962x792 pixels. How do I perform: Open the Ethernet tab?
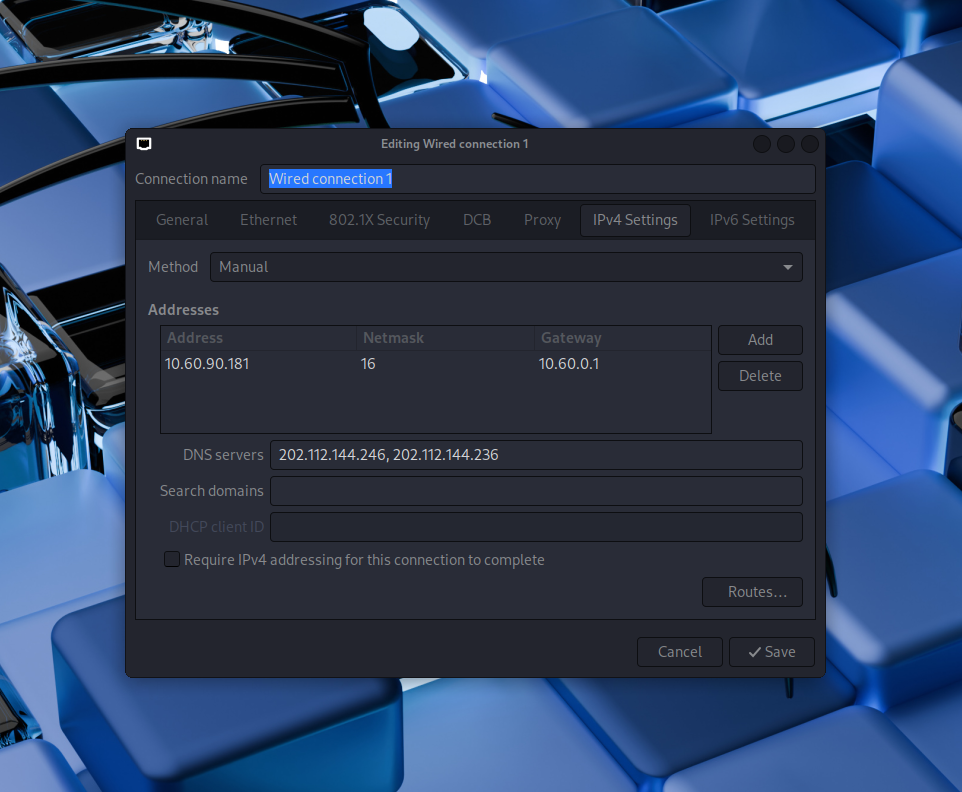click(268, 220)
